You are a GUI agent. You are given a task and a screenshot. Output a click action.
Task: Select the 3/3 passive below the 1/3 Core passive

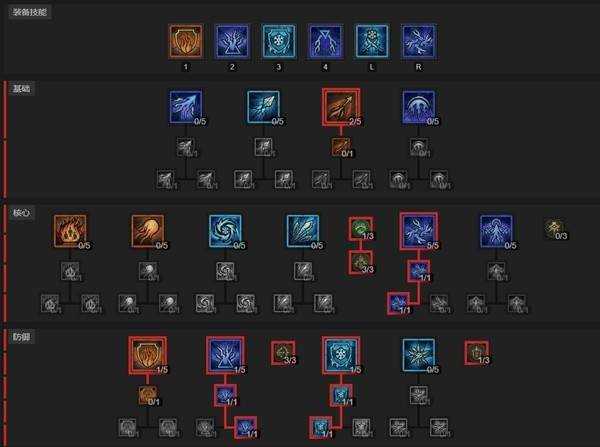click(360, 263)
